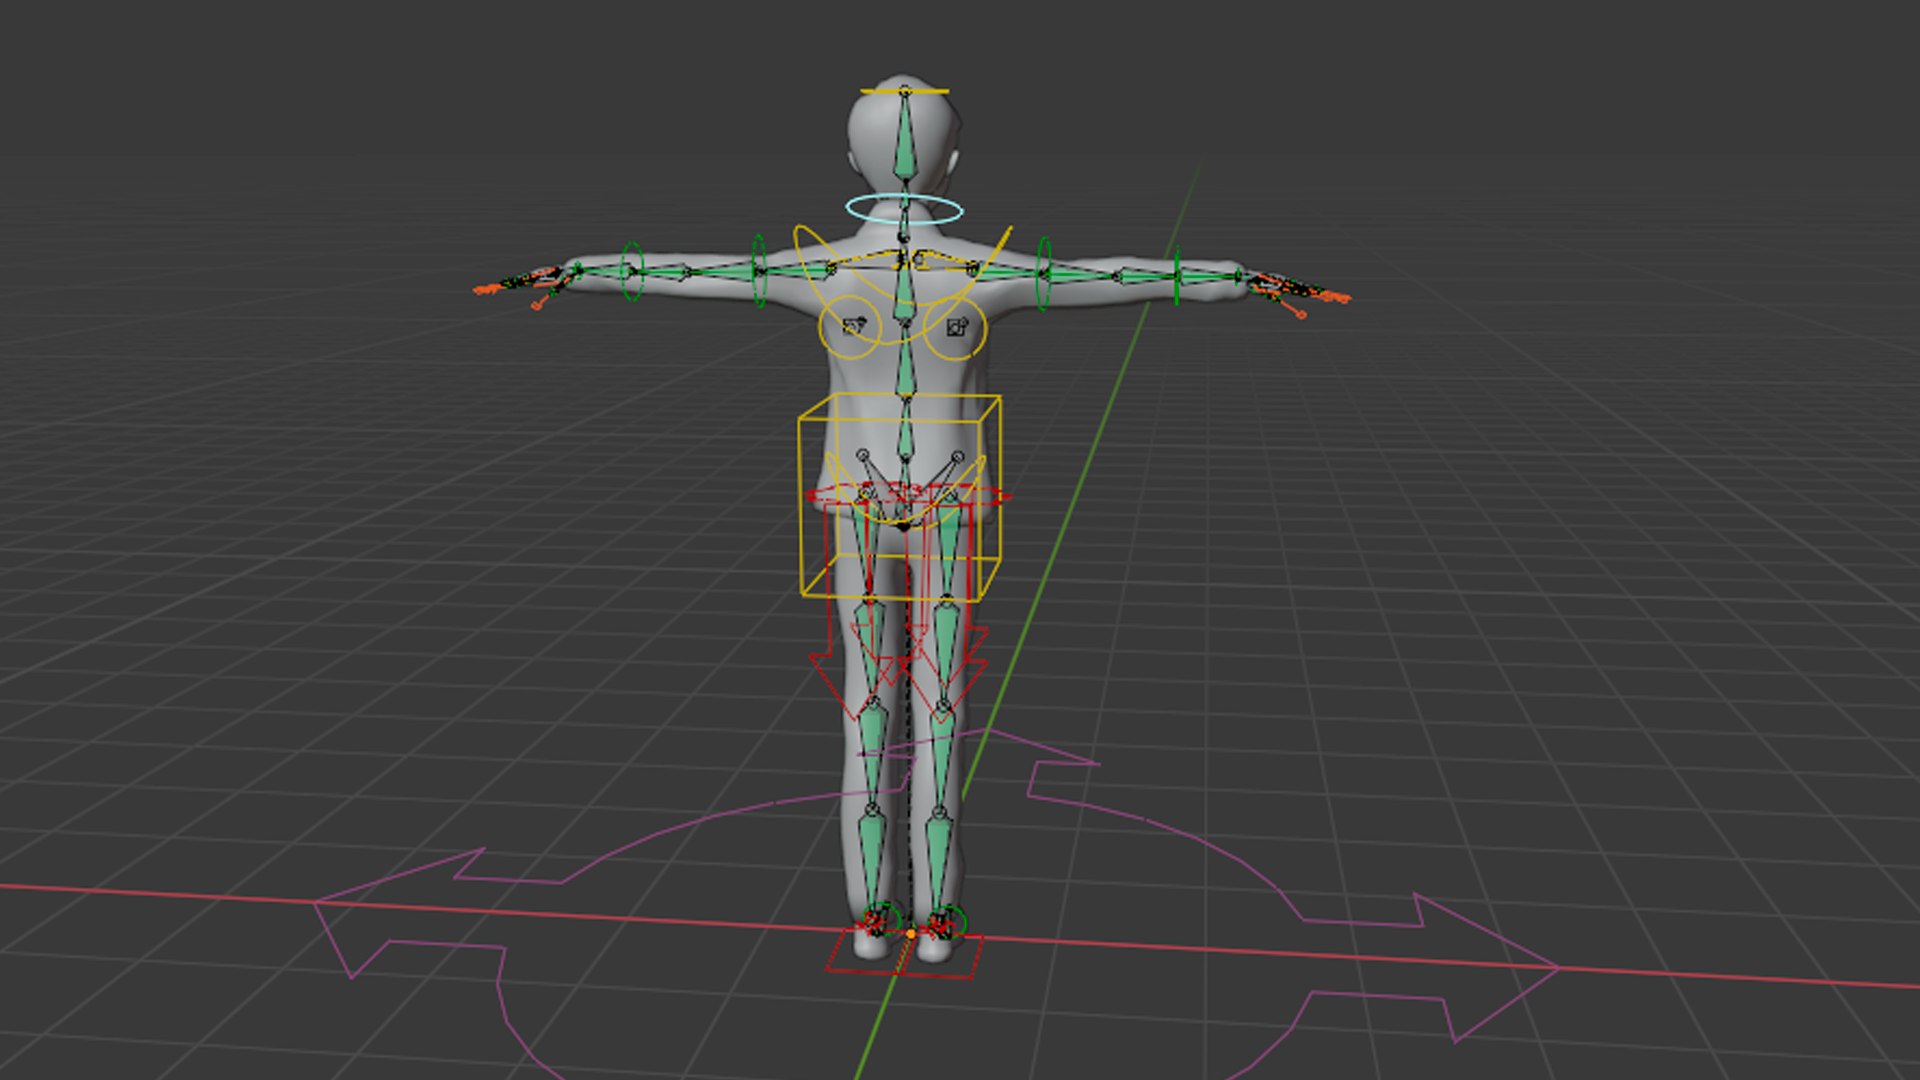Click the orange origin dot between the feet
Image resolution: width=1920 pixels, height=1080 pixels.
pyautogui.click(x=910, y=934)
